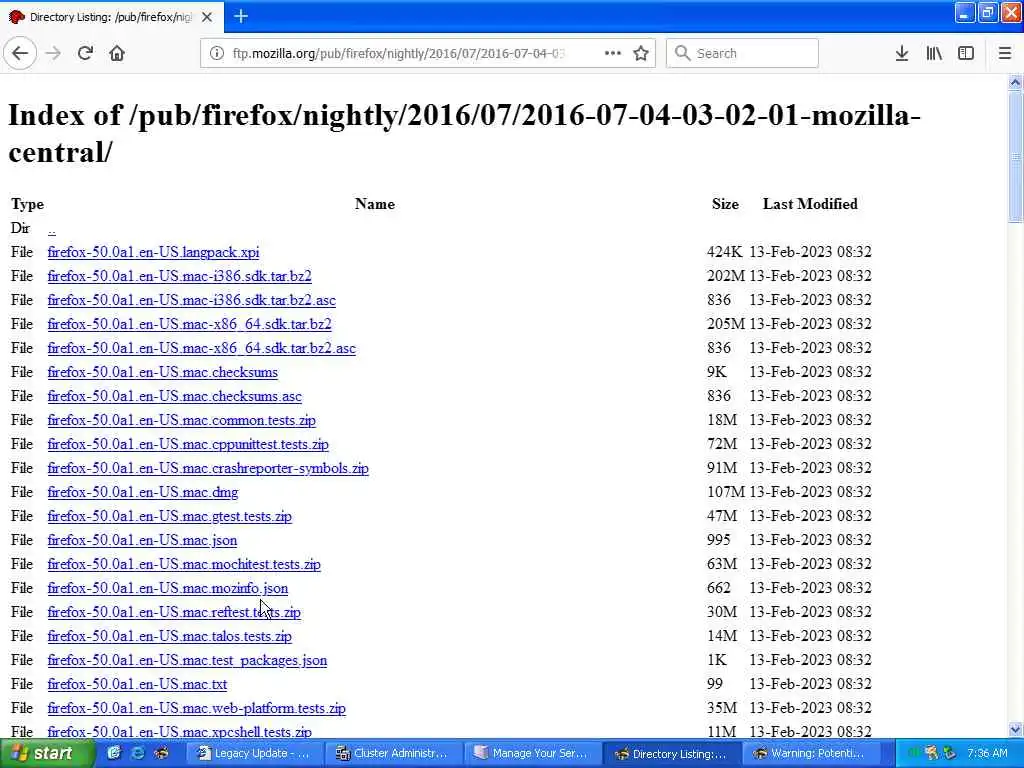Open the Firefox home page
The height and width of the screenshot is (768, 1024).
pos(117,53)
